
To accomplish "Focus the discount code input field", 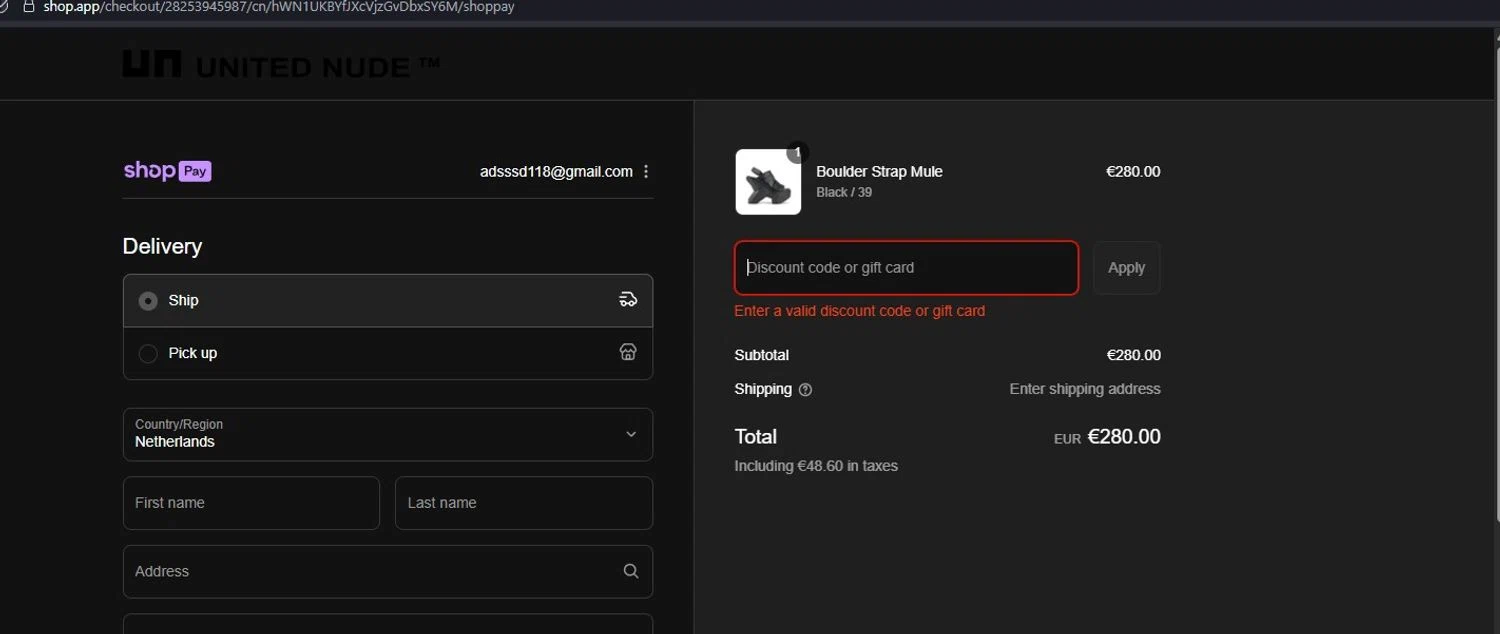I will [x=906, y=267].
